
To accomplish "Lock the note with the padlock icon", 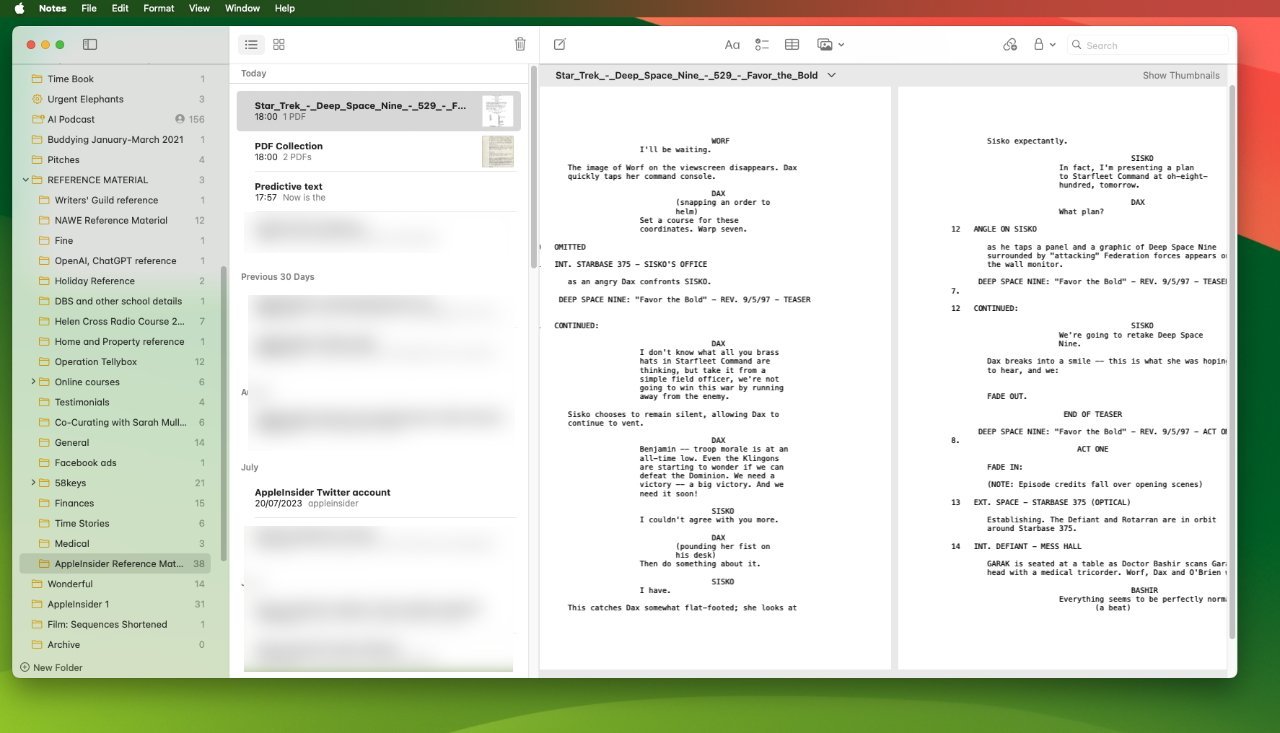I will [1037, 44].
